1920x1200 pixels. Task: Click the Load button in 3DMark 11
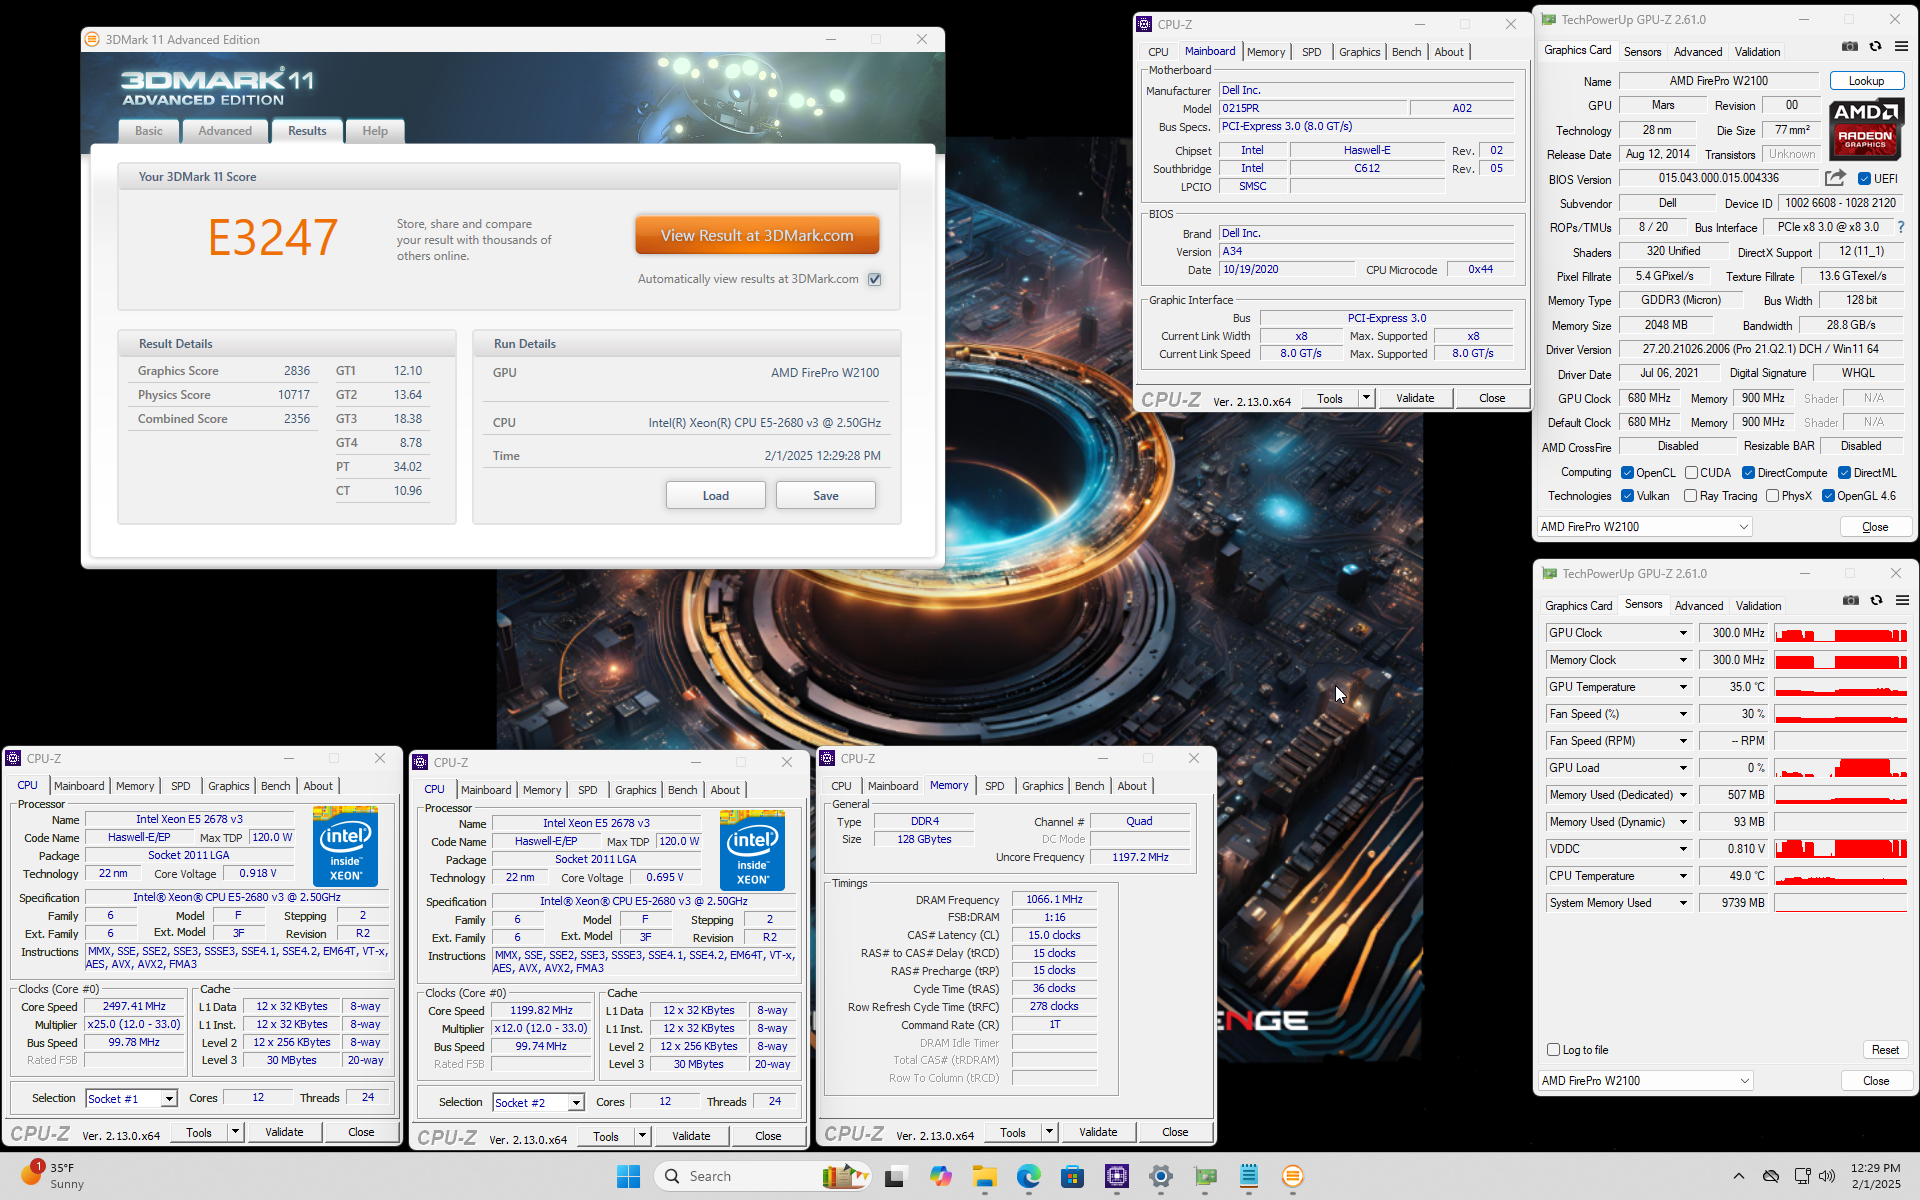click(716, 496)
